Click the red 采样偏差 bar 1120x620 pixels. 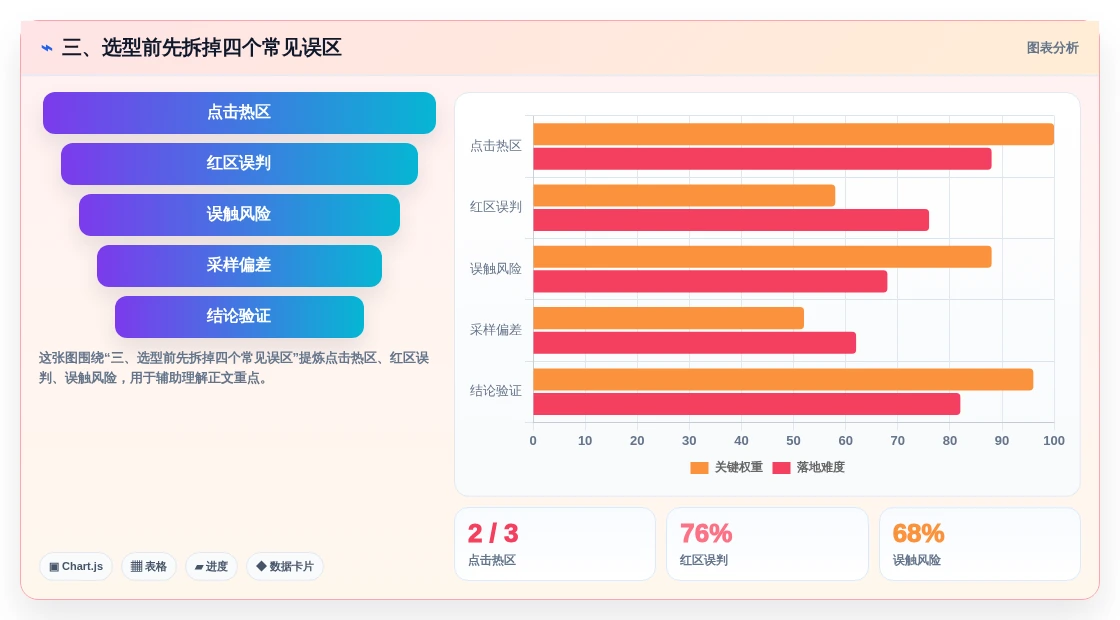[x=694, y=343]
